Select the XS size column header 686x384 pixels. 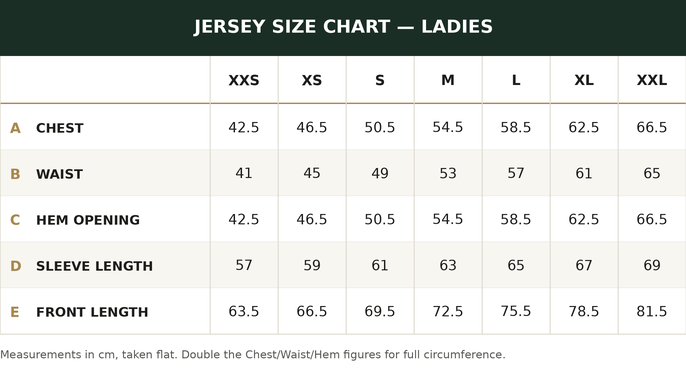click(312, 80)
